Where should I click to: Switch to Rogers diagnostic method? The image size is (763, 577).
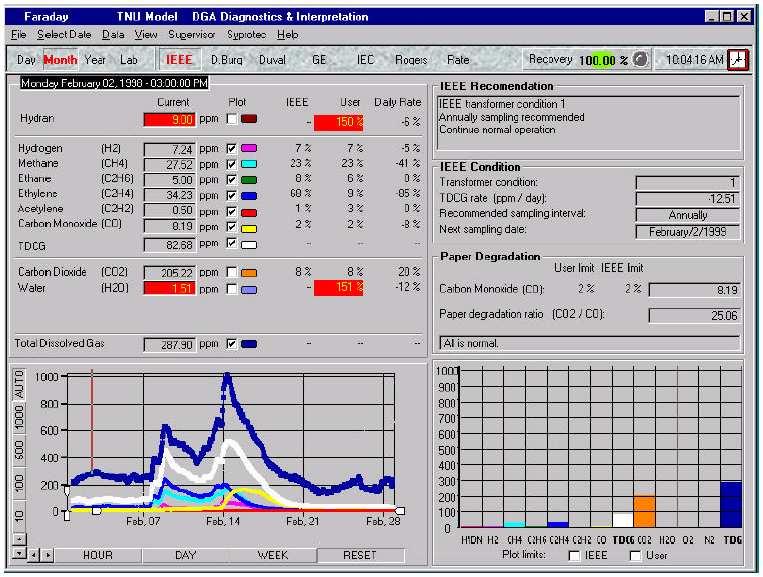point(411,60)
